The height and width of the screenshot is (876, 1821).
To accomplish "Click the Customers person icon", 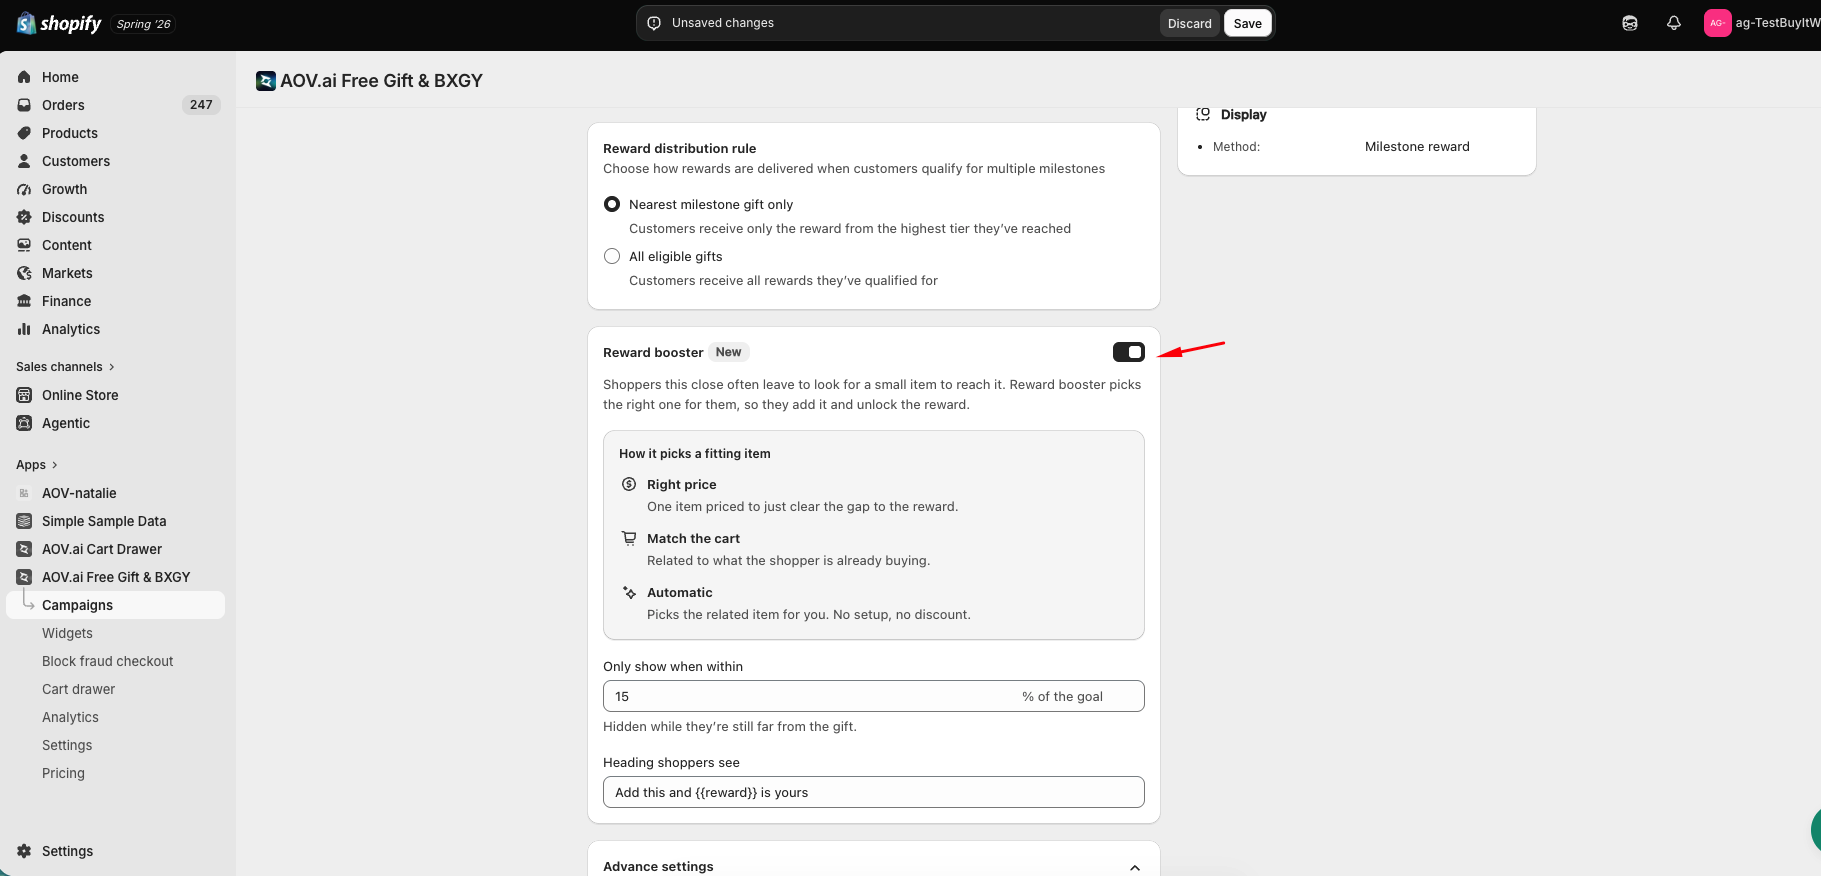I will click(24, 161).
